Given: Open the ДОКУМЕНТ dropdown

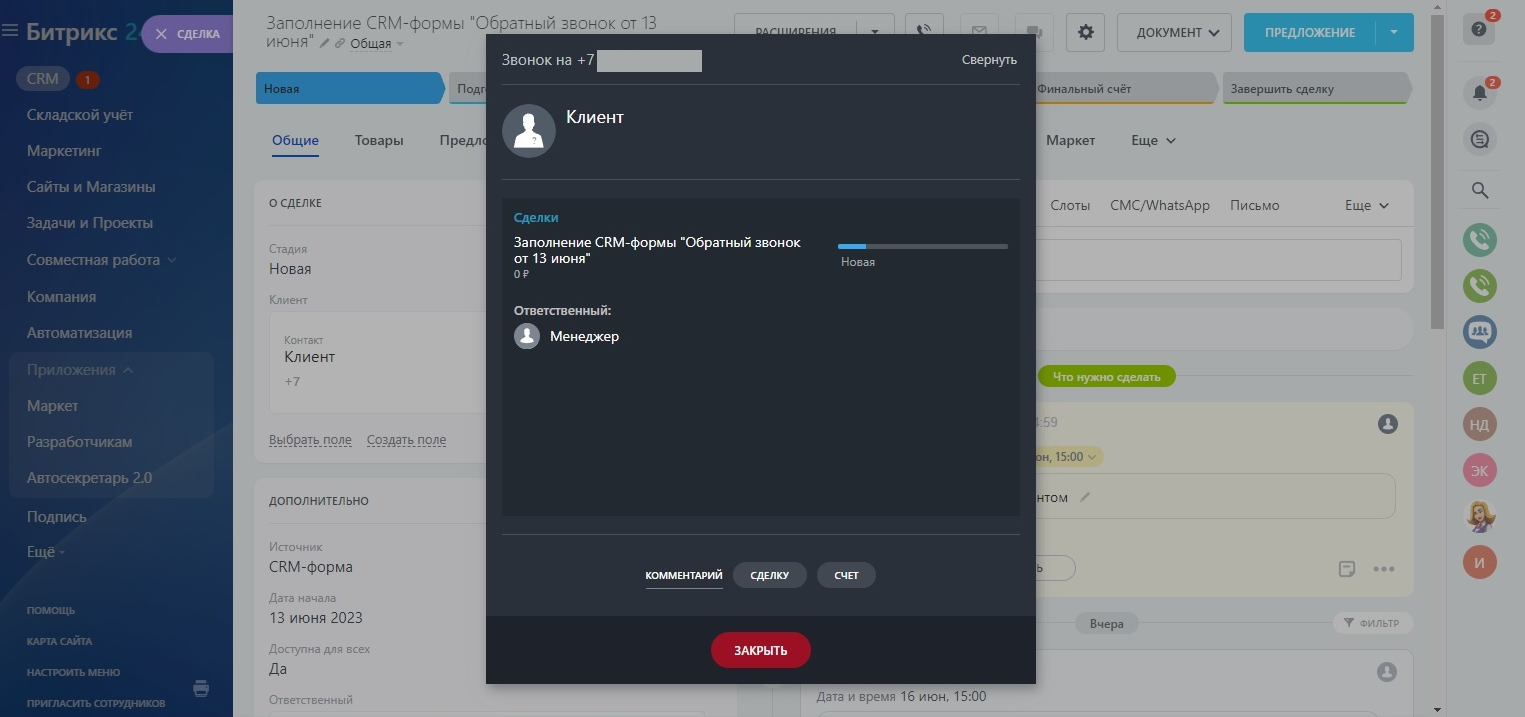Looking at the screenshot, I should pos(1174,32).
